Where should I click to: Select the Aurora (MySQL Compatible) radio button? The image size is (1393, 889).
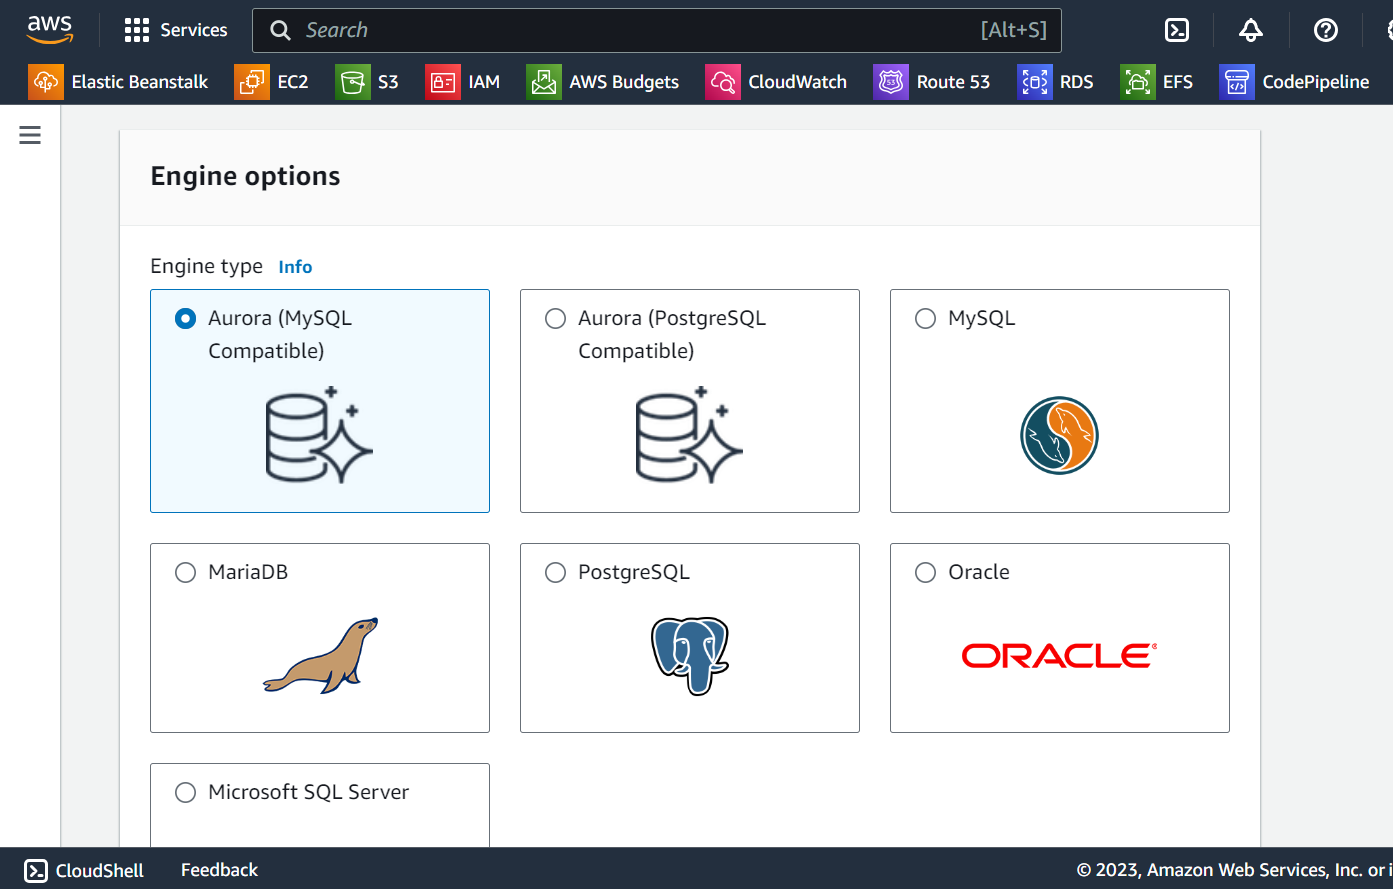point(186,319)
